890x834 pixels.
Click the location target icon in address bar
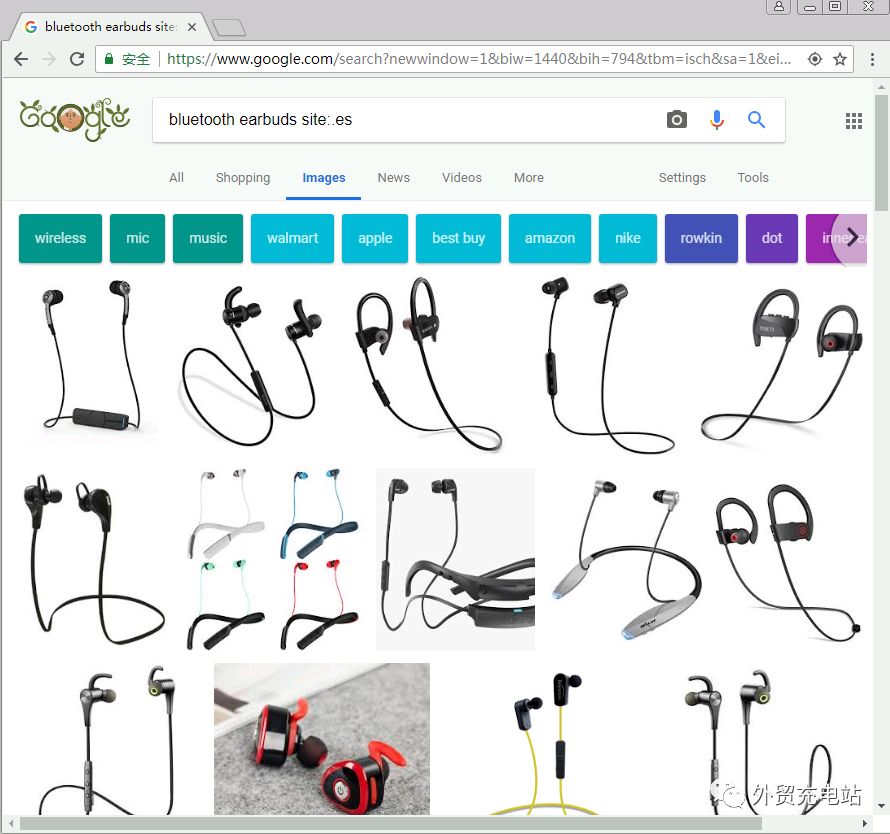click(815, 59)
